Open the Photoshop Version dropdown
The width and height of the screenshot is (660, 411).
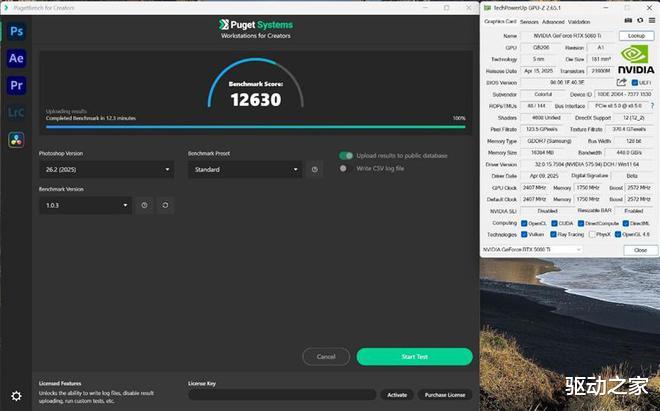(106, 169)
